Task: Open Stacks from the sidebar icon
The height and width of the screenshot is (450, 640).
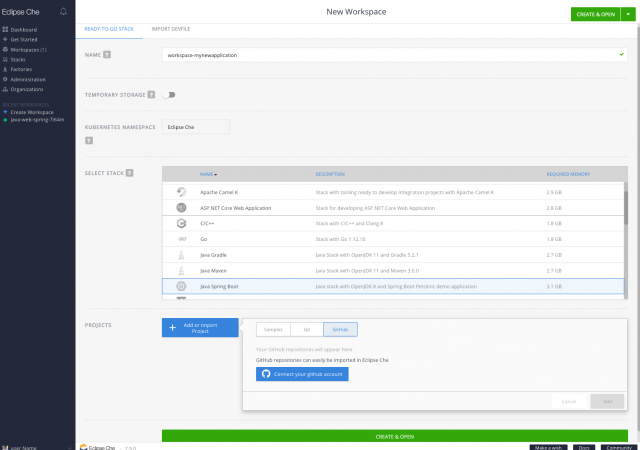Action: (x=5, y=59)
